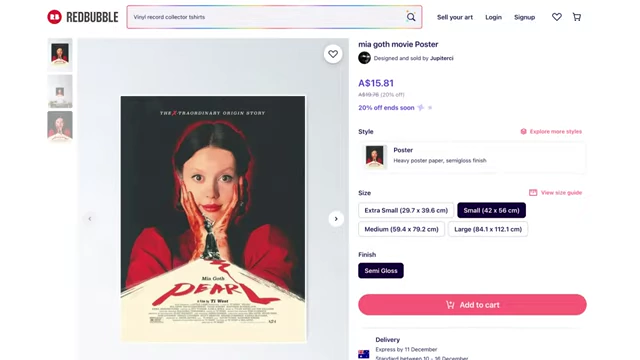Screen dimensions: 640x360
Task: Select second room-mockup thumbnail
Action: (x=60, y=91)
